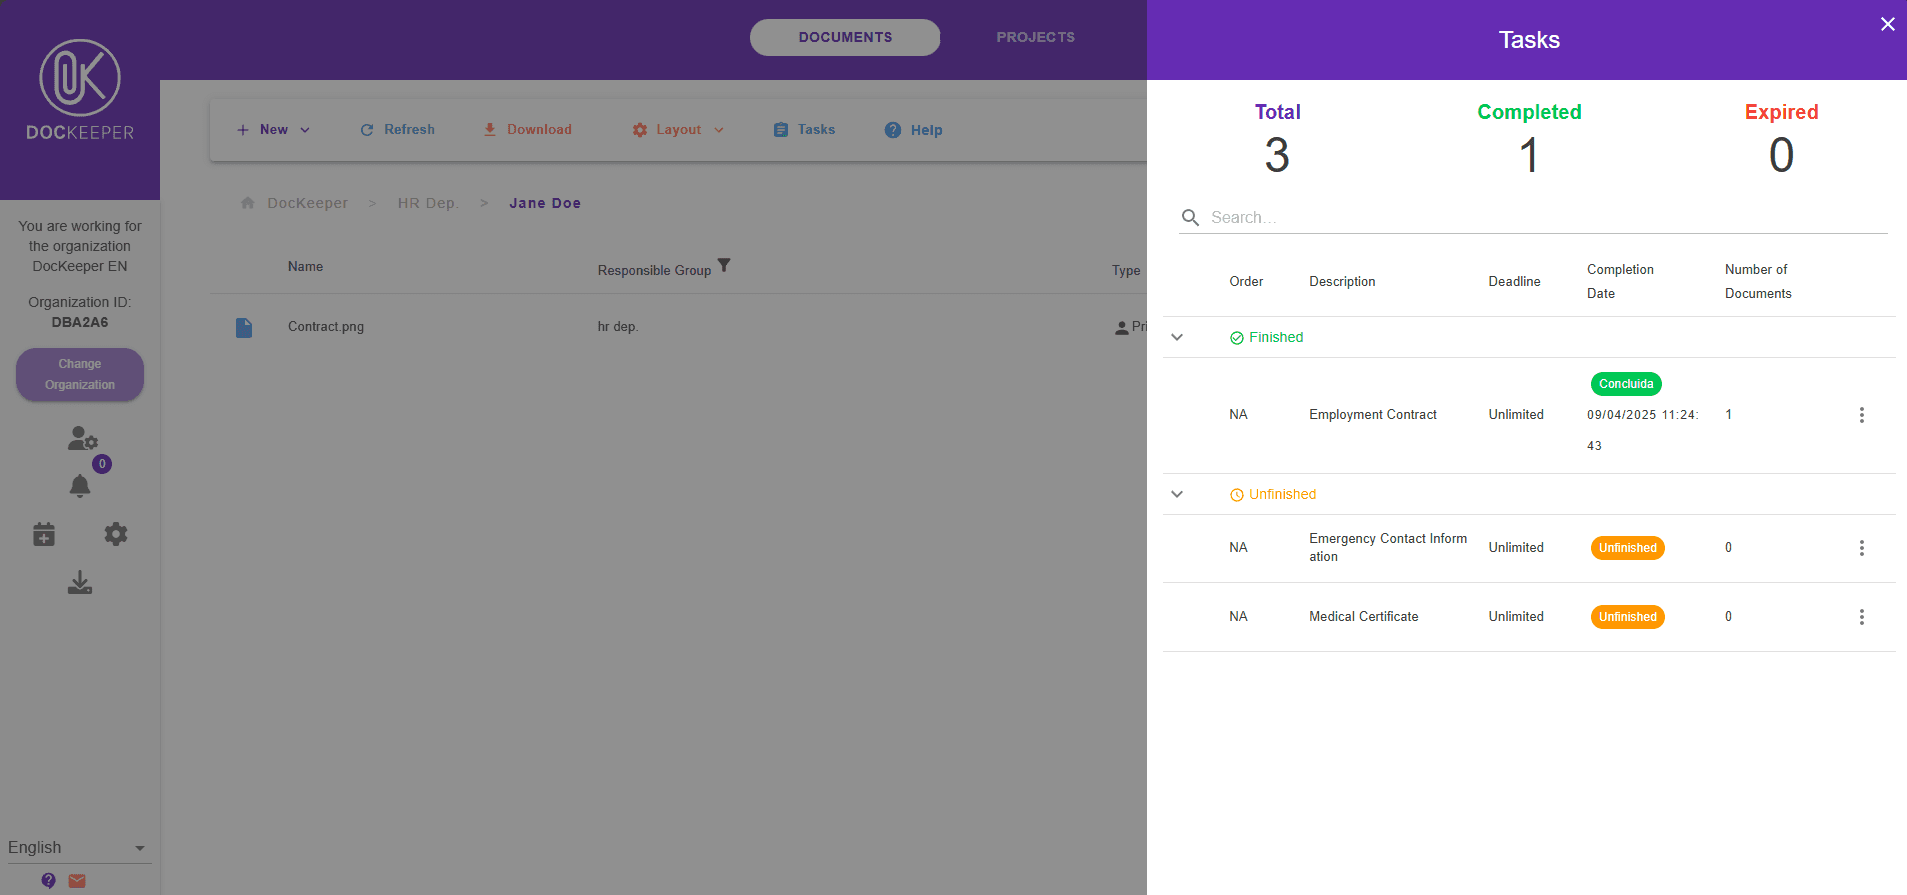Click the Total tasks counter
The image size is (1907, 895).
(x=1277, y=140)
